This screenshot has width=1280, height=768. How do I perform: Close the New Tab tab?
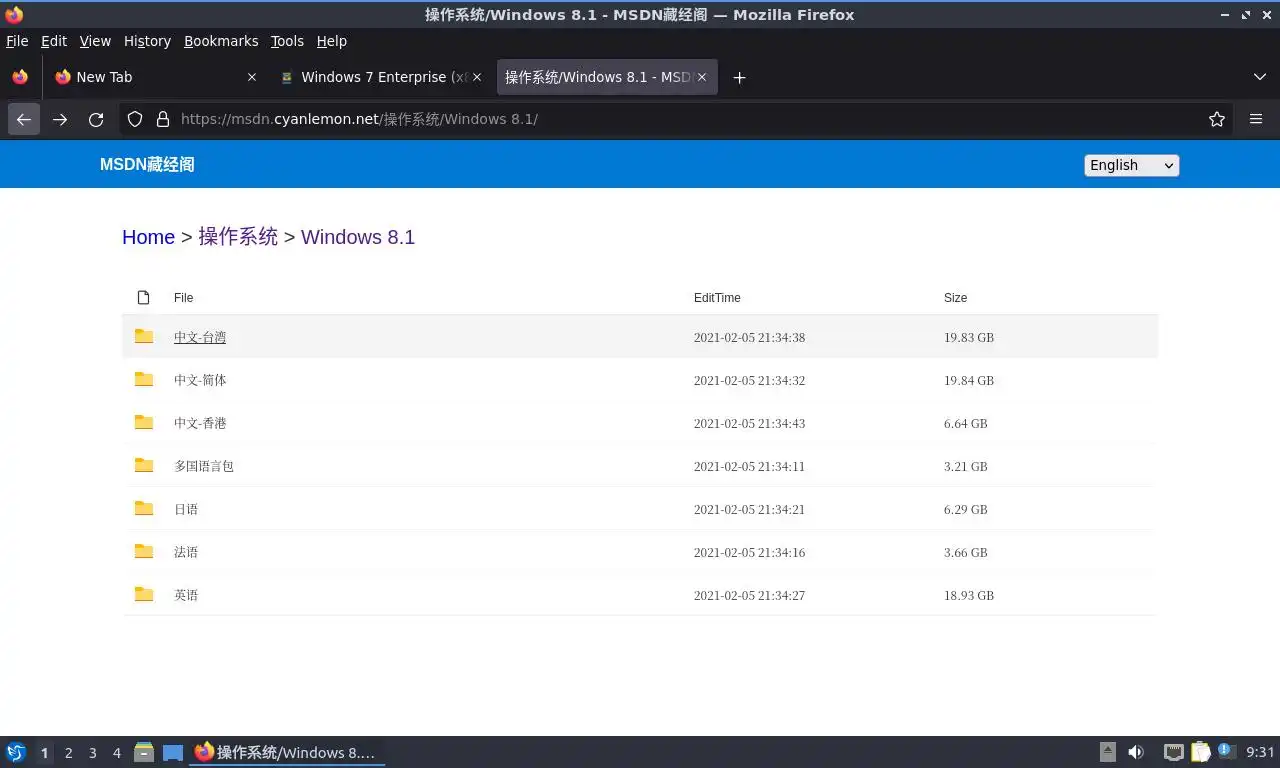coord(252,77)
